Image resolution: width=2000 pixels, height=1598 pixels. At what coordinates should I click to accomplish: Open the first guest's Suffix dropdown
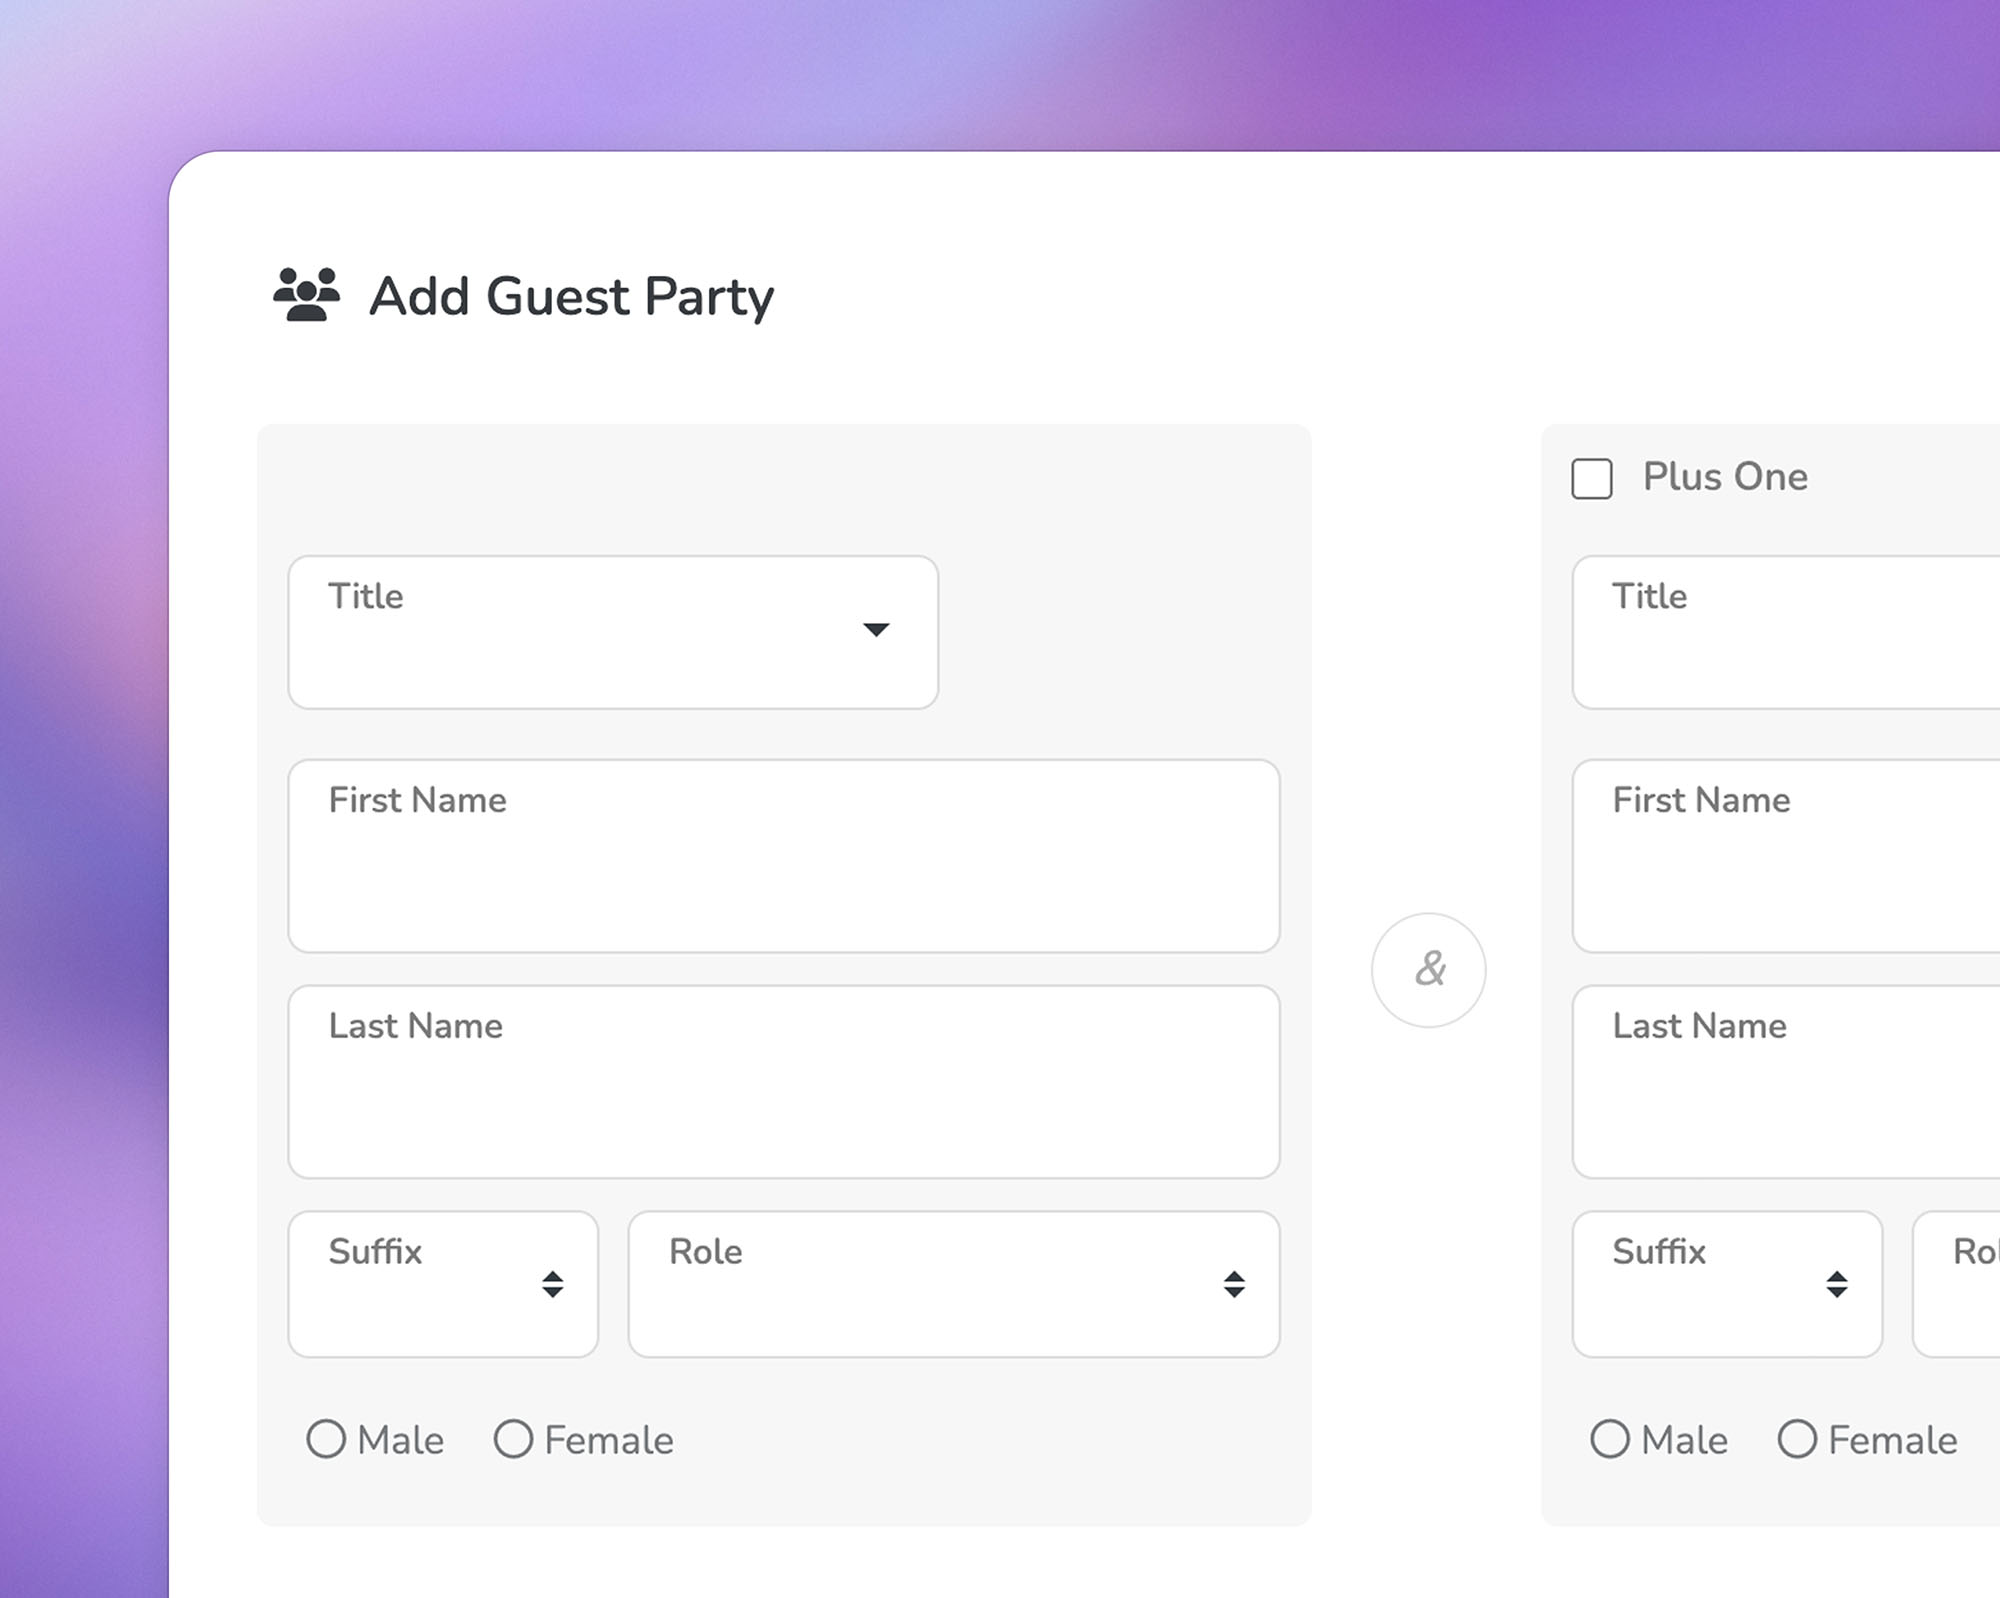pyautogui.click(x=443, y=1284)
